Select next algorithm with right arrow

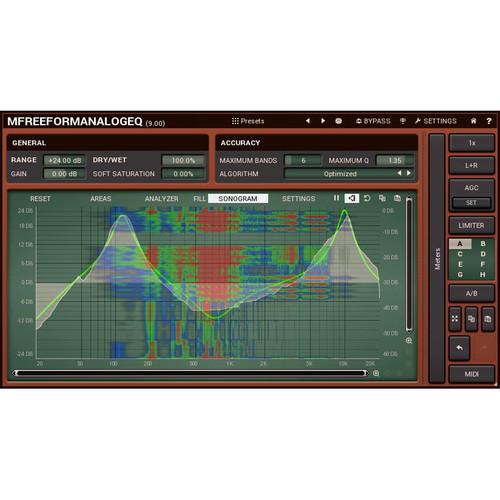tap(409, 173)
